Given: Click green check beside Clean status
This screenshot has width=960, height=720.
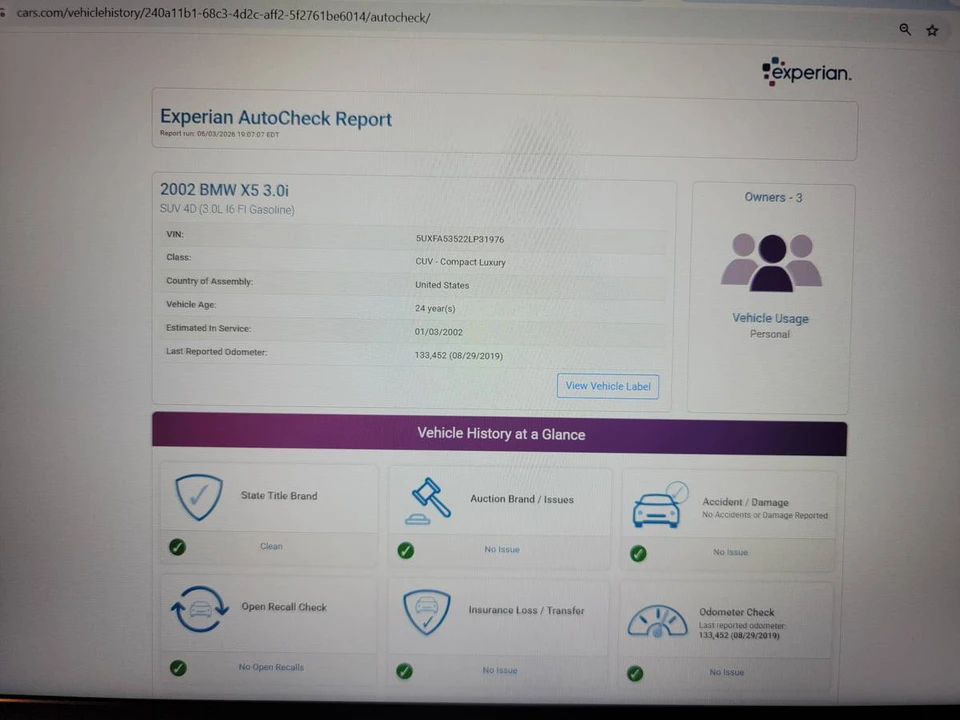Looking at the screenshot, I should 178,547.
